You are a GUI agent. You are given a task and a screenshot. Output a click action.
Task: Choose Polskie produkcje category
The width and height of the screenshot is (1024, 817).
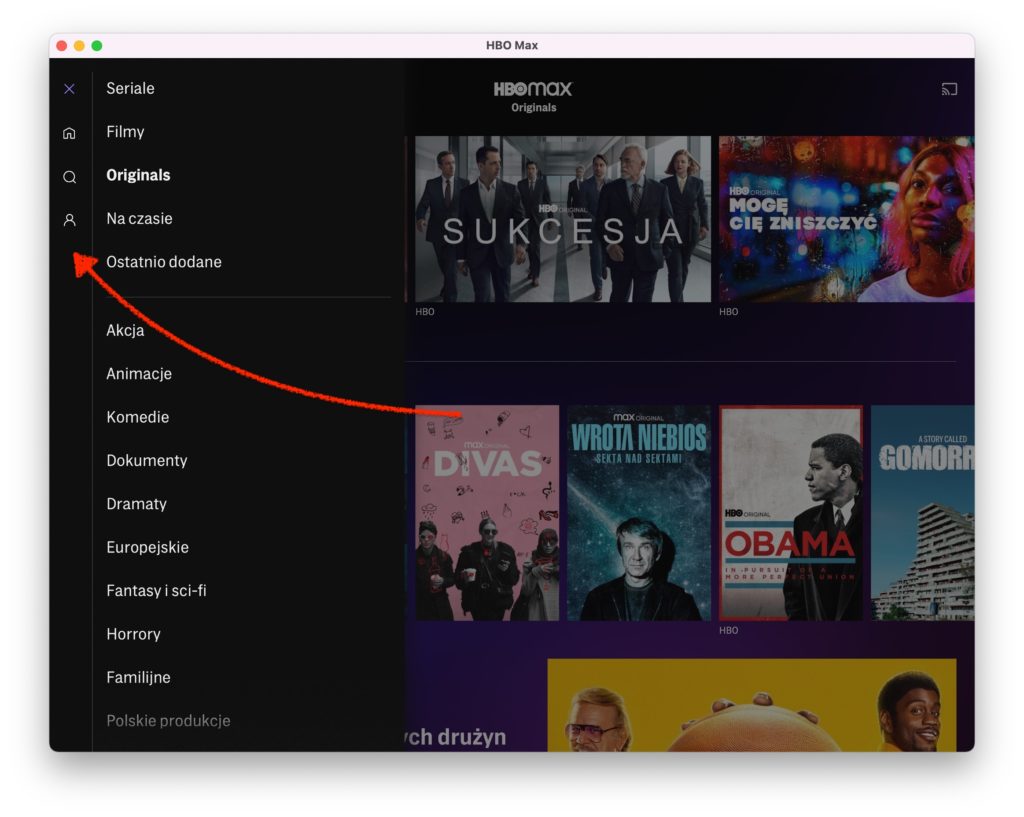coord(168,721)
